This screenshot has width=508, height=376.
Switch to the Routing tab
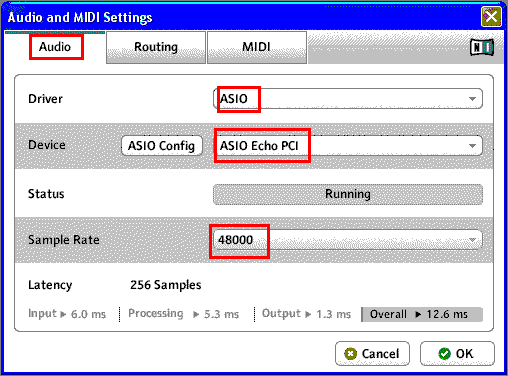156,47
